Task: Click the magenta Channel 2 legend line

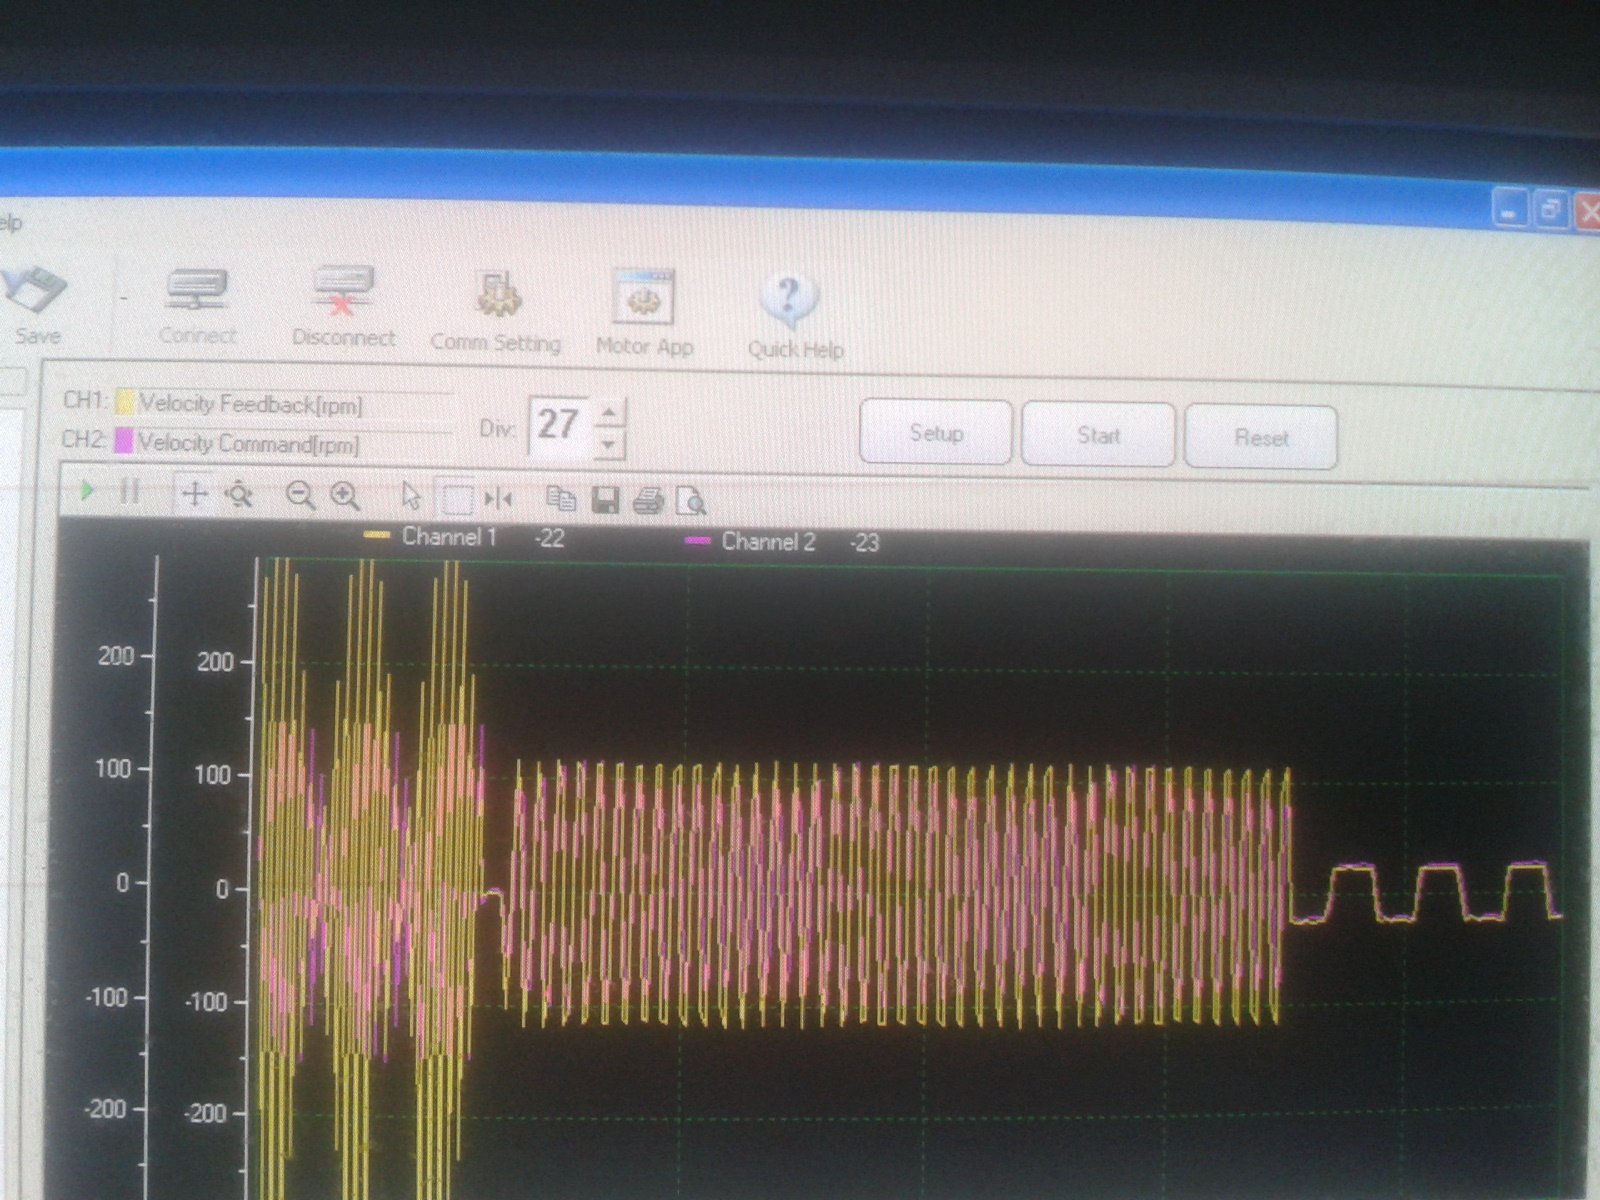Action: (x=697, y=541)
